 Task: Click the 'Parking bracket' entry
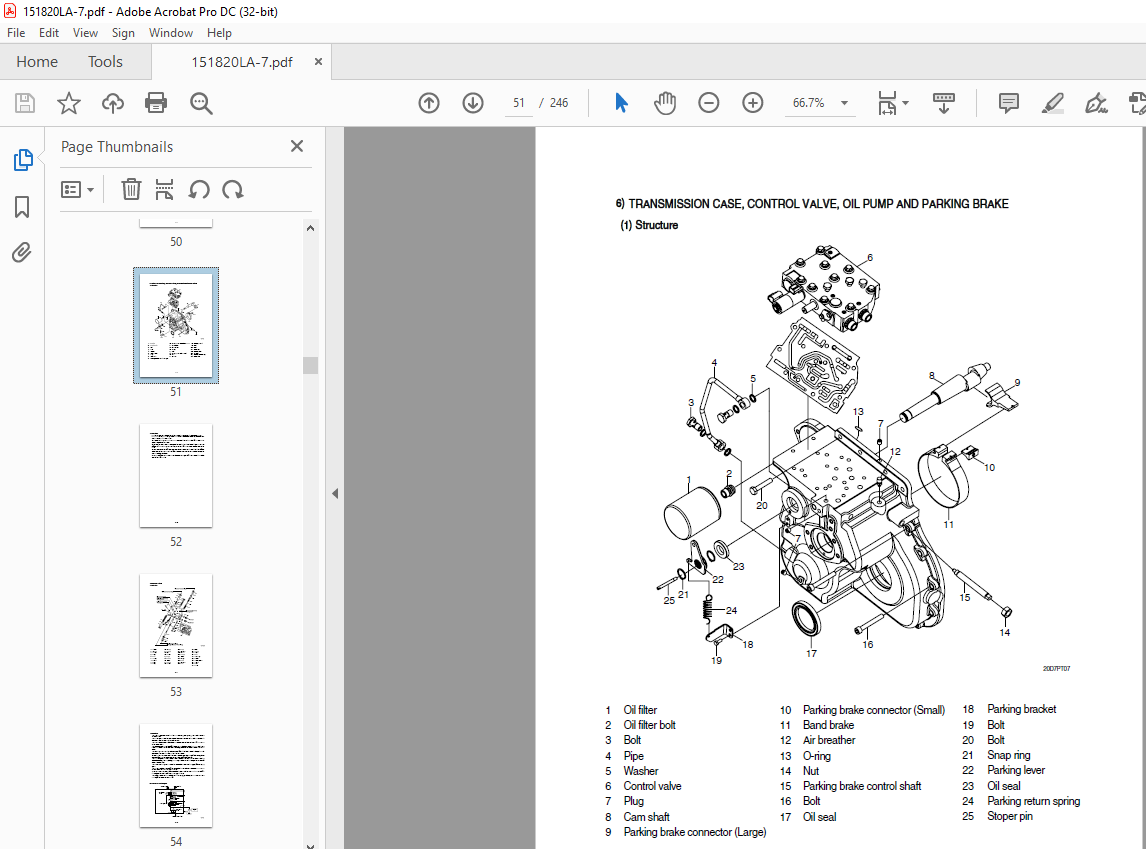pyautogui.click(x=1021, y=709)
